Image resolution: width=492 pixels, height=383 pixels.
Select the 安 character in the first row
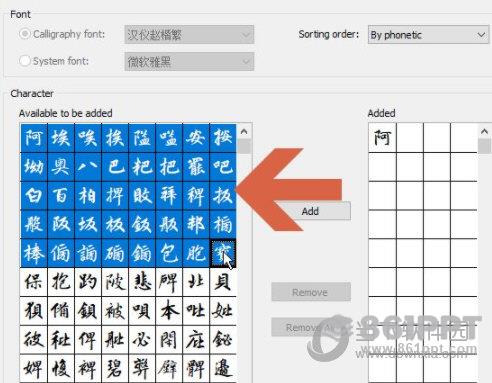coord(196,138)
